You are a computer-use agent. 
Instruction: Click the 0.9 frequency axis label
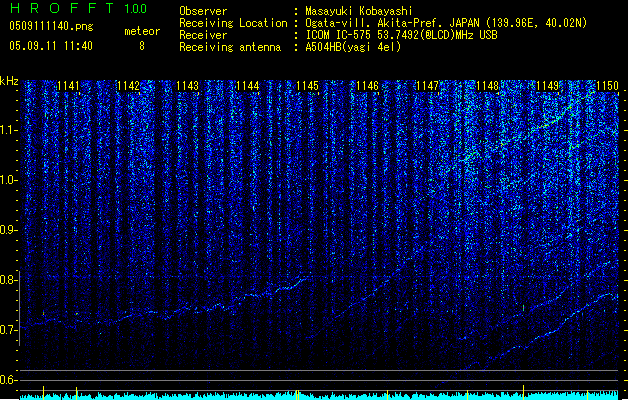pyautogui.click(x=8, y=230)
